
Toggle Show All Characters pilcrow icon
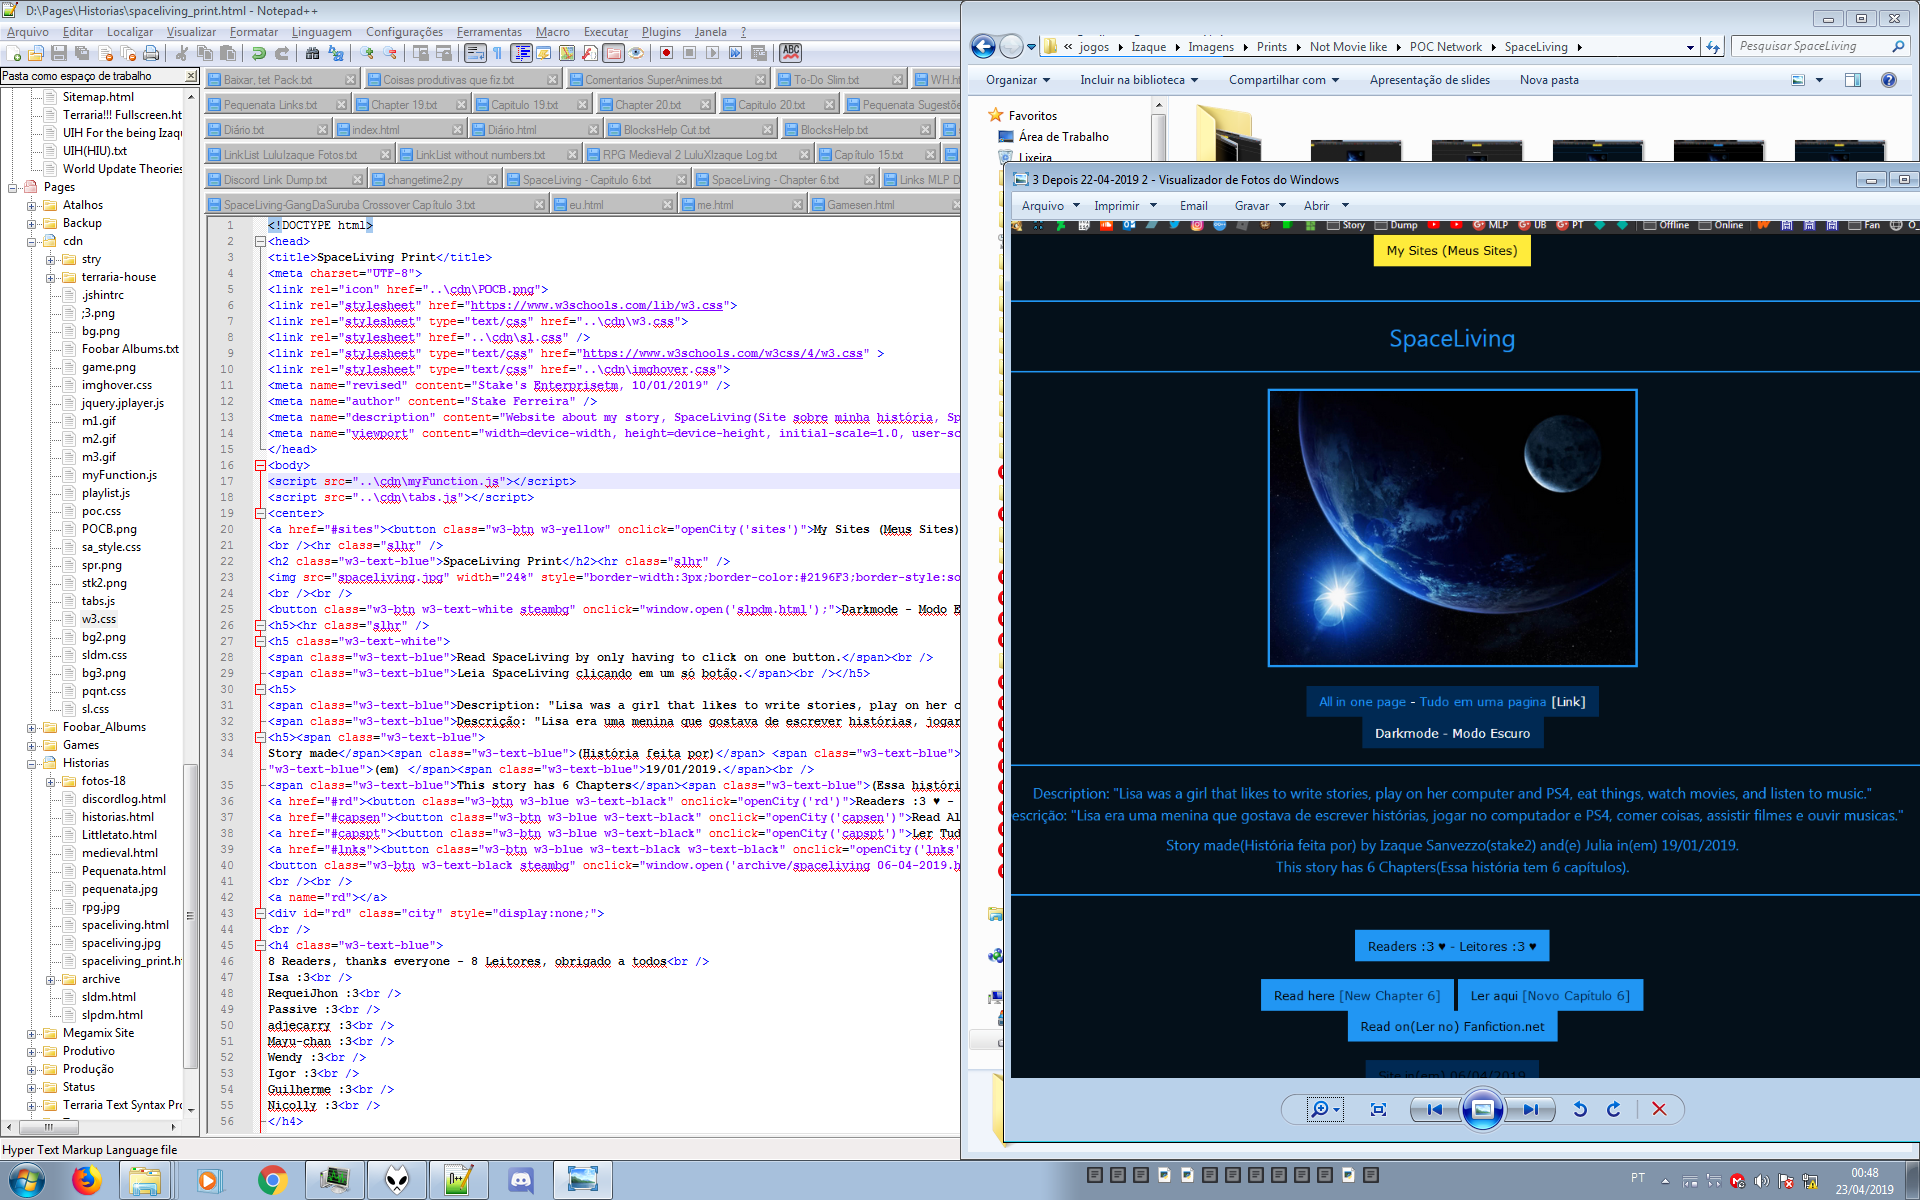(x=497, y=53)
